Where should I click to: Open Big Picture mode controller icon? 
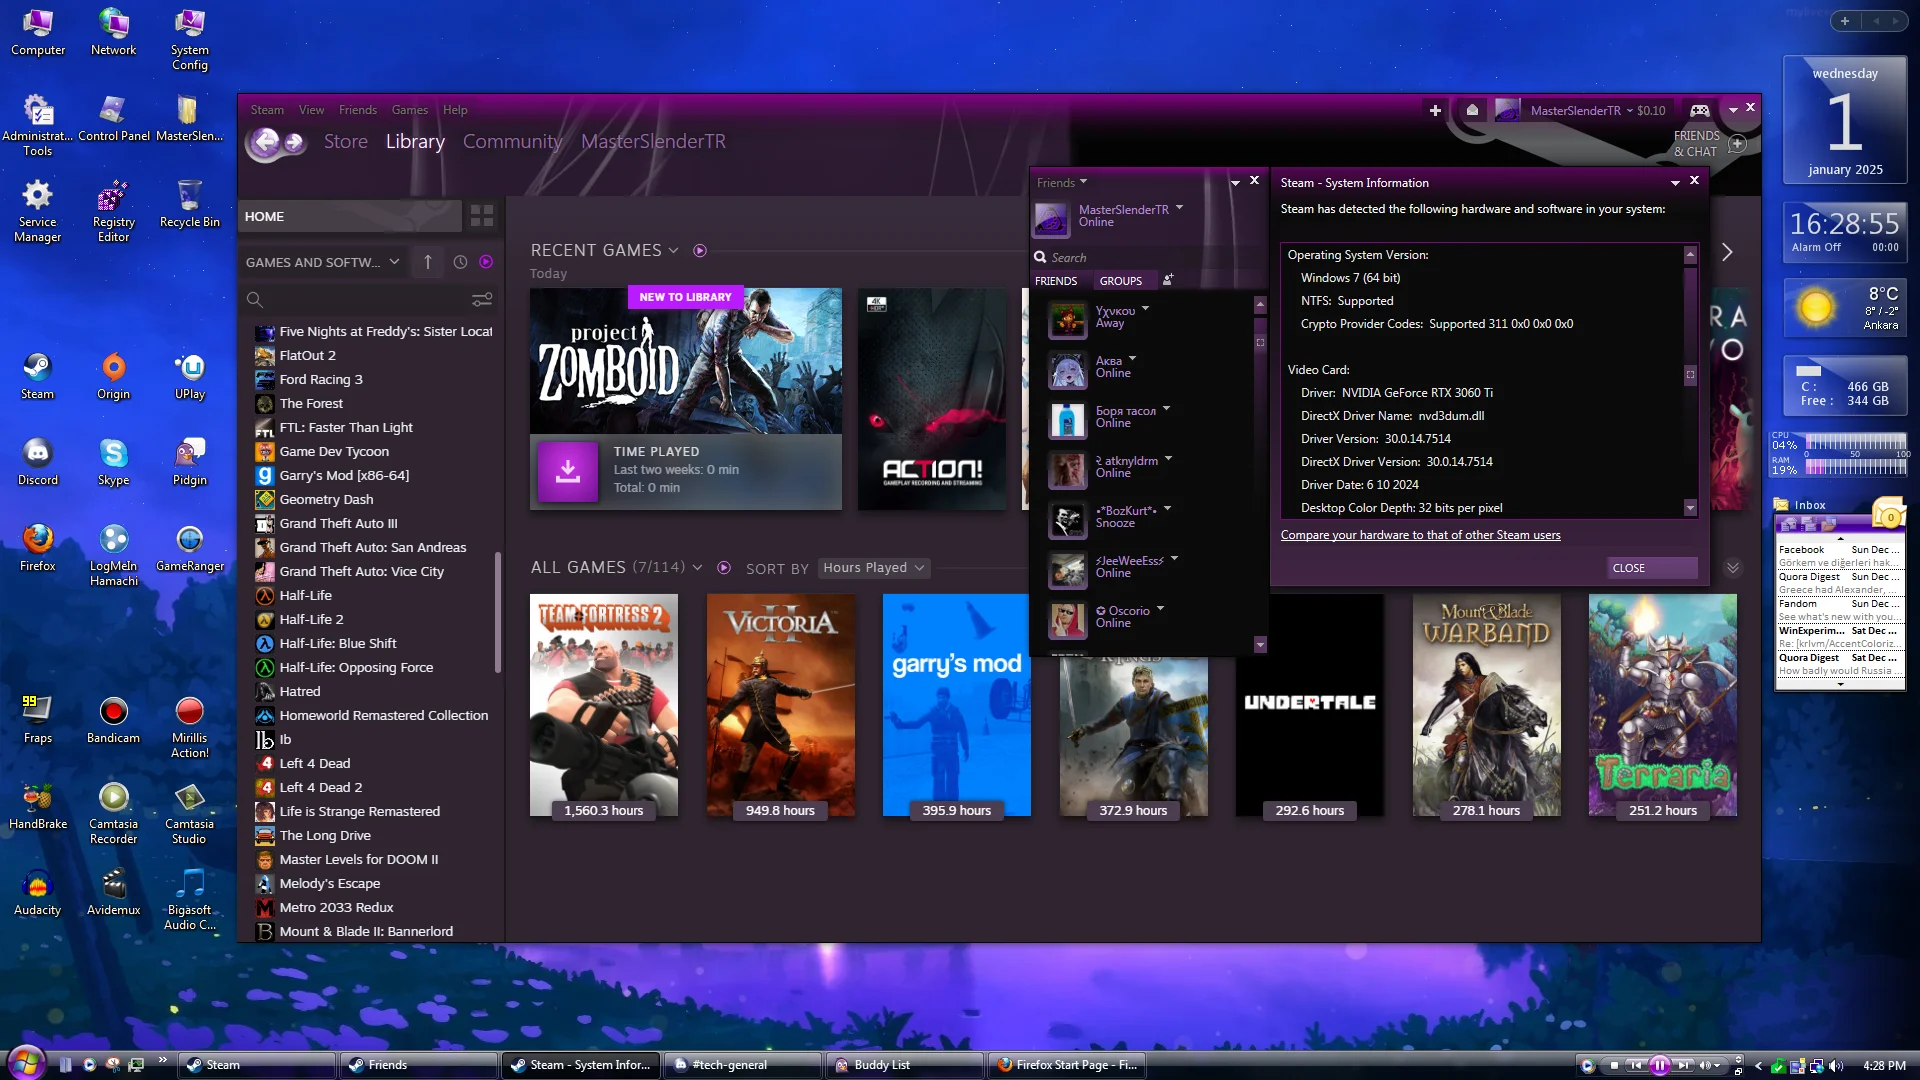(x=1700, y=110)
